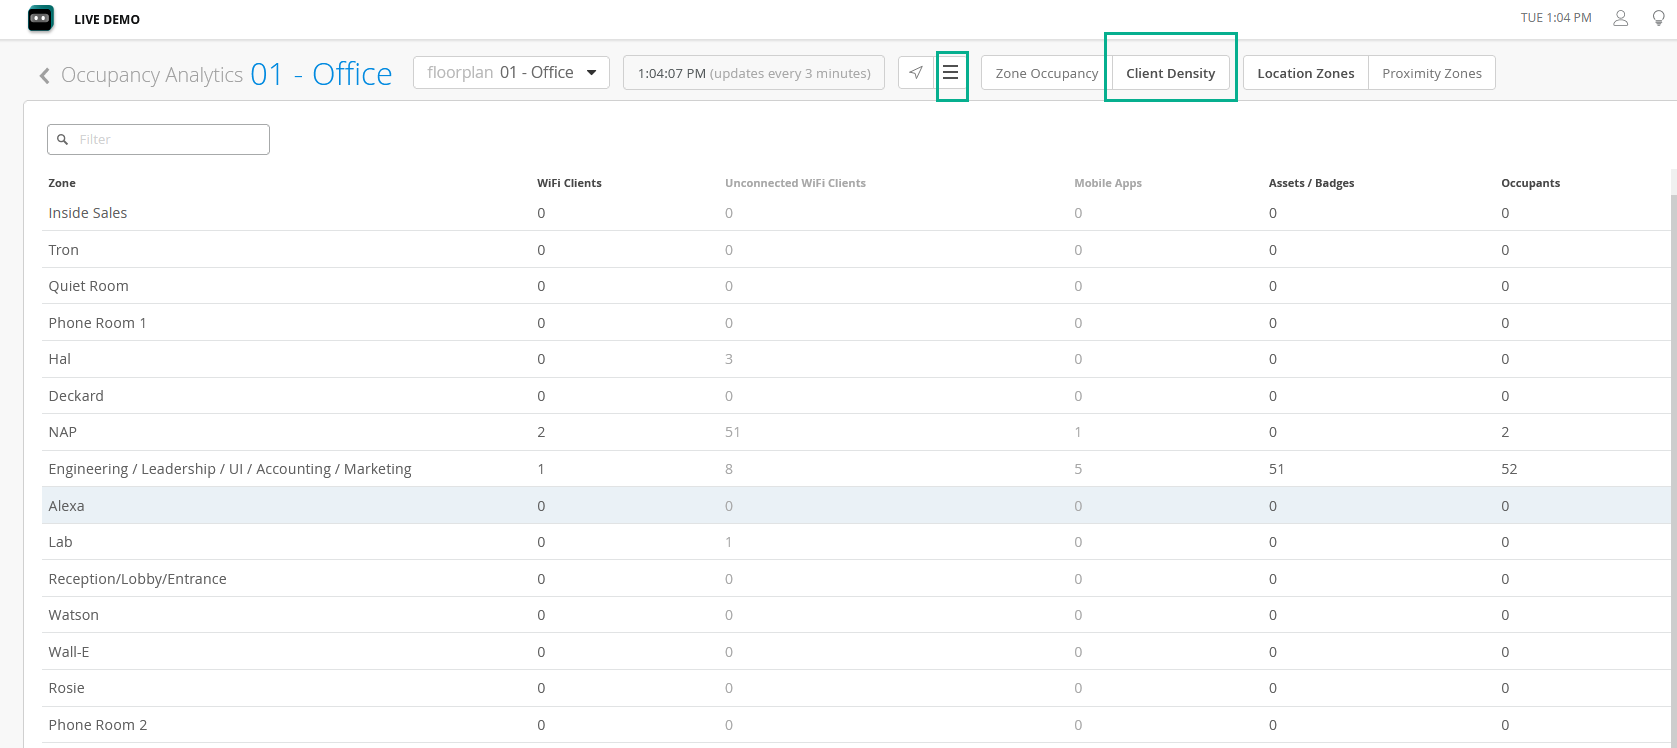This screenshot has height=748, width=1677.
Task: Open the floorplan 01 - Office dropdown
Action: point(511,73)
